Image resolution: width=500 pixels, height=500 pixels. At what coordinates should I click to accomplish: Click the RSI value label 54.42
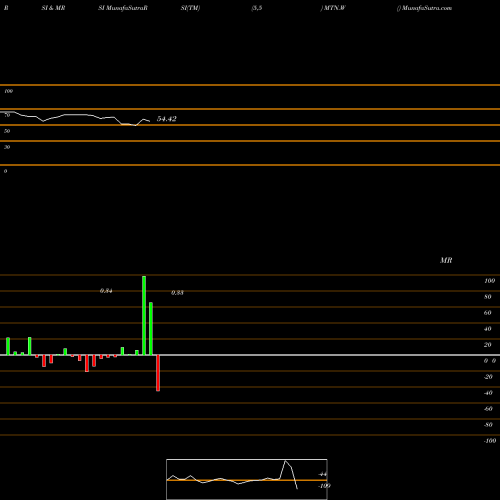click(167, 119)
